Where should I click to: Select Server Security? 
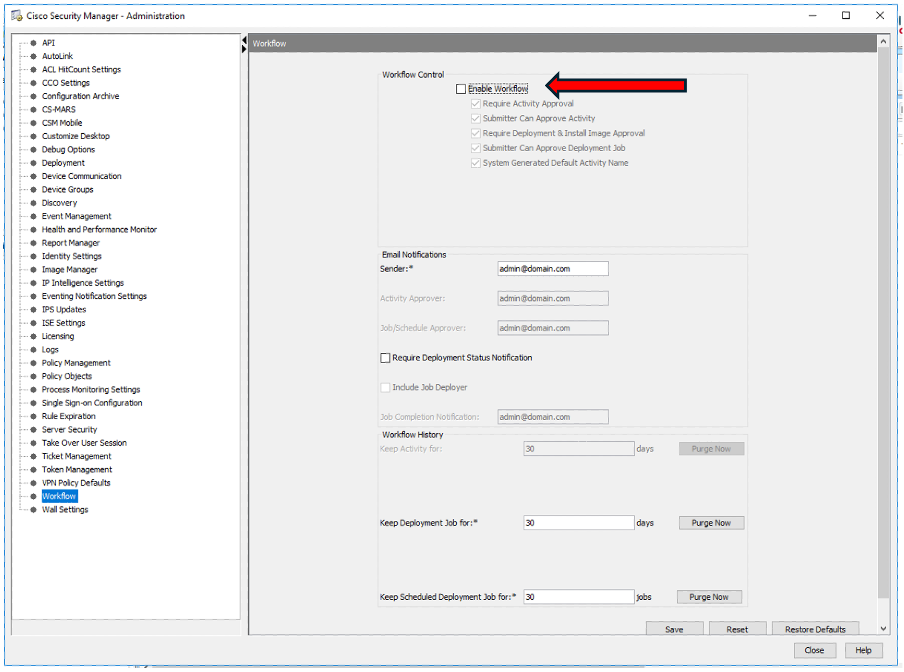[x=70, y=429]
